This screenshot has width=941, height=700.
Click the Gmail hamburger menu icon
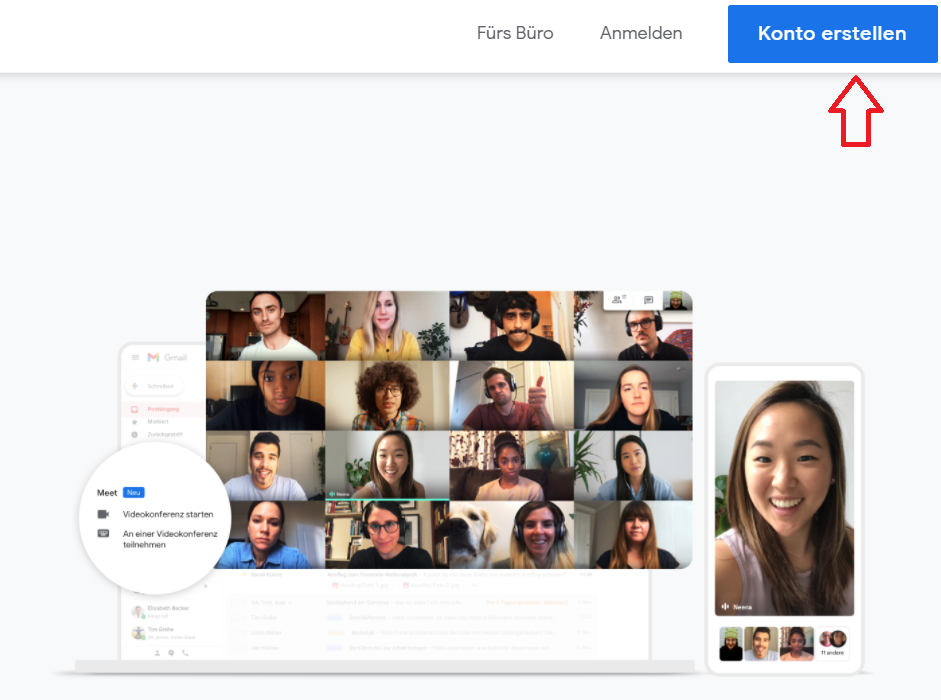coord(136,357)
